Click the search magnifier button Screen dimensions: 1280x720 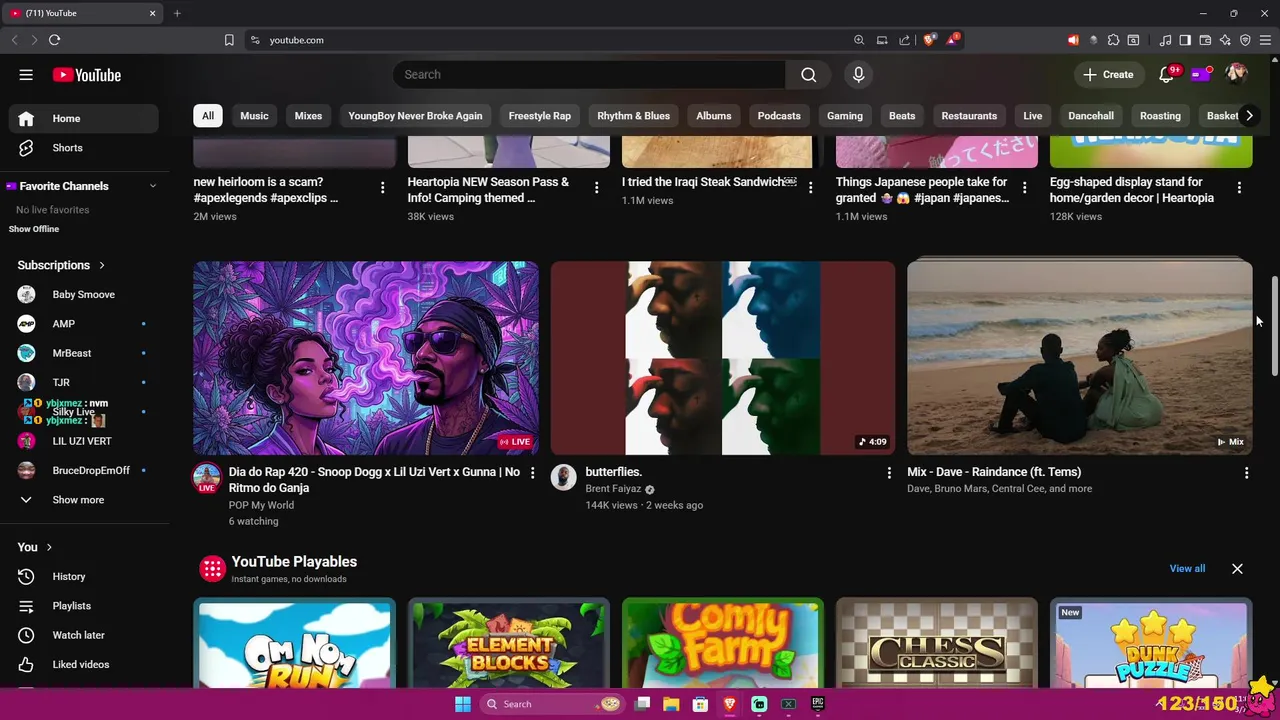pyautogui.click(x=808, y=75)
